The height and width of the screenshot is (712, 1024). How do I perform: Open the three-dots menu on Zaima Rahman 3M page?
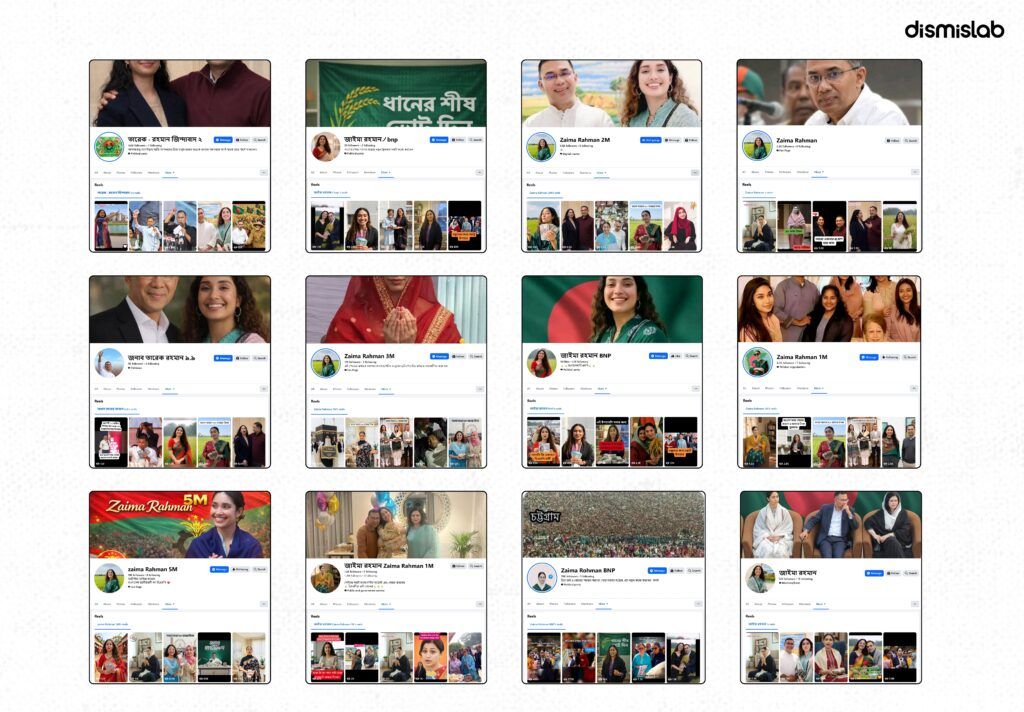479,389
